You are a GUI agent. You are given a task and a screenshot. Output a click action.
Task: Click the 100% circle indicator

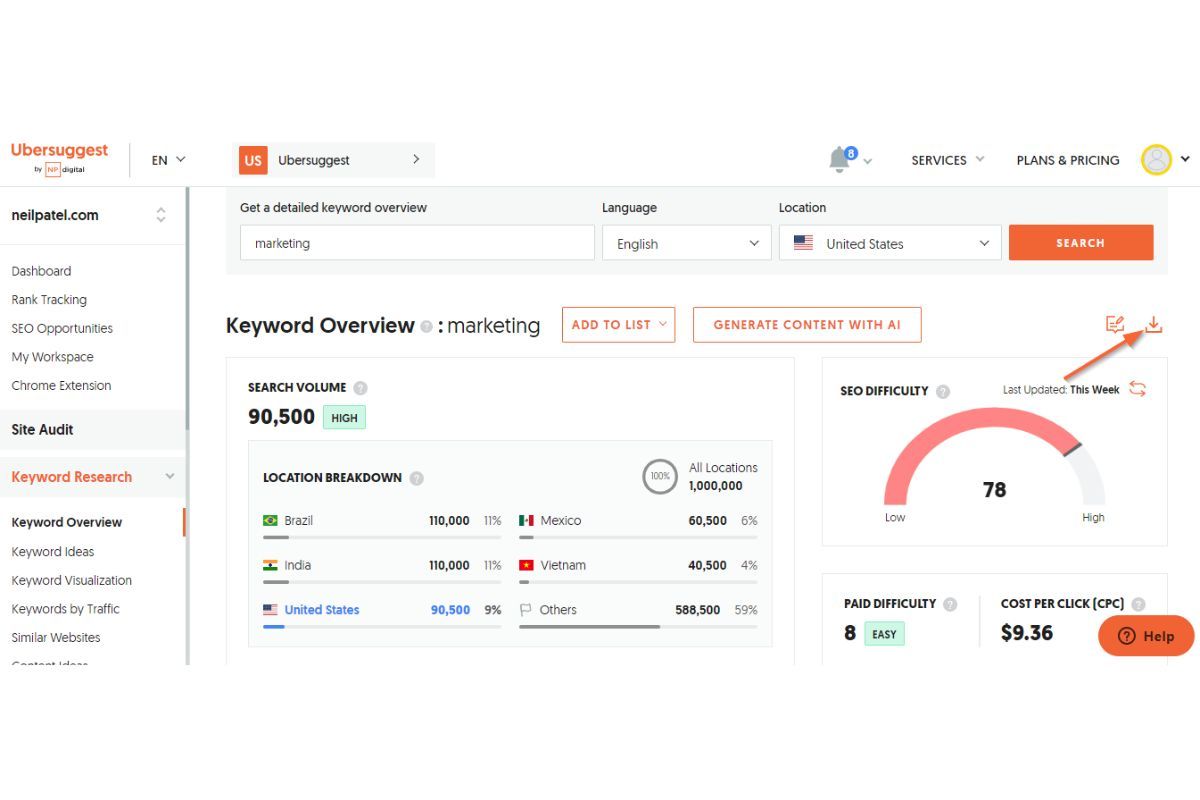pyautogui.click(x=660, y=476)
